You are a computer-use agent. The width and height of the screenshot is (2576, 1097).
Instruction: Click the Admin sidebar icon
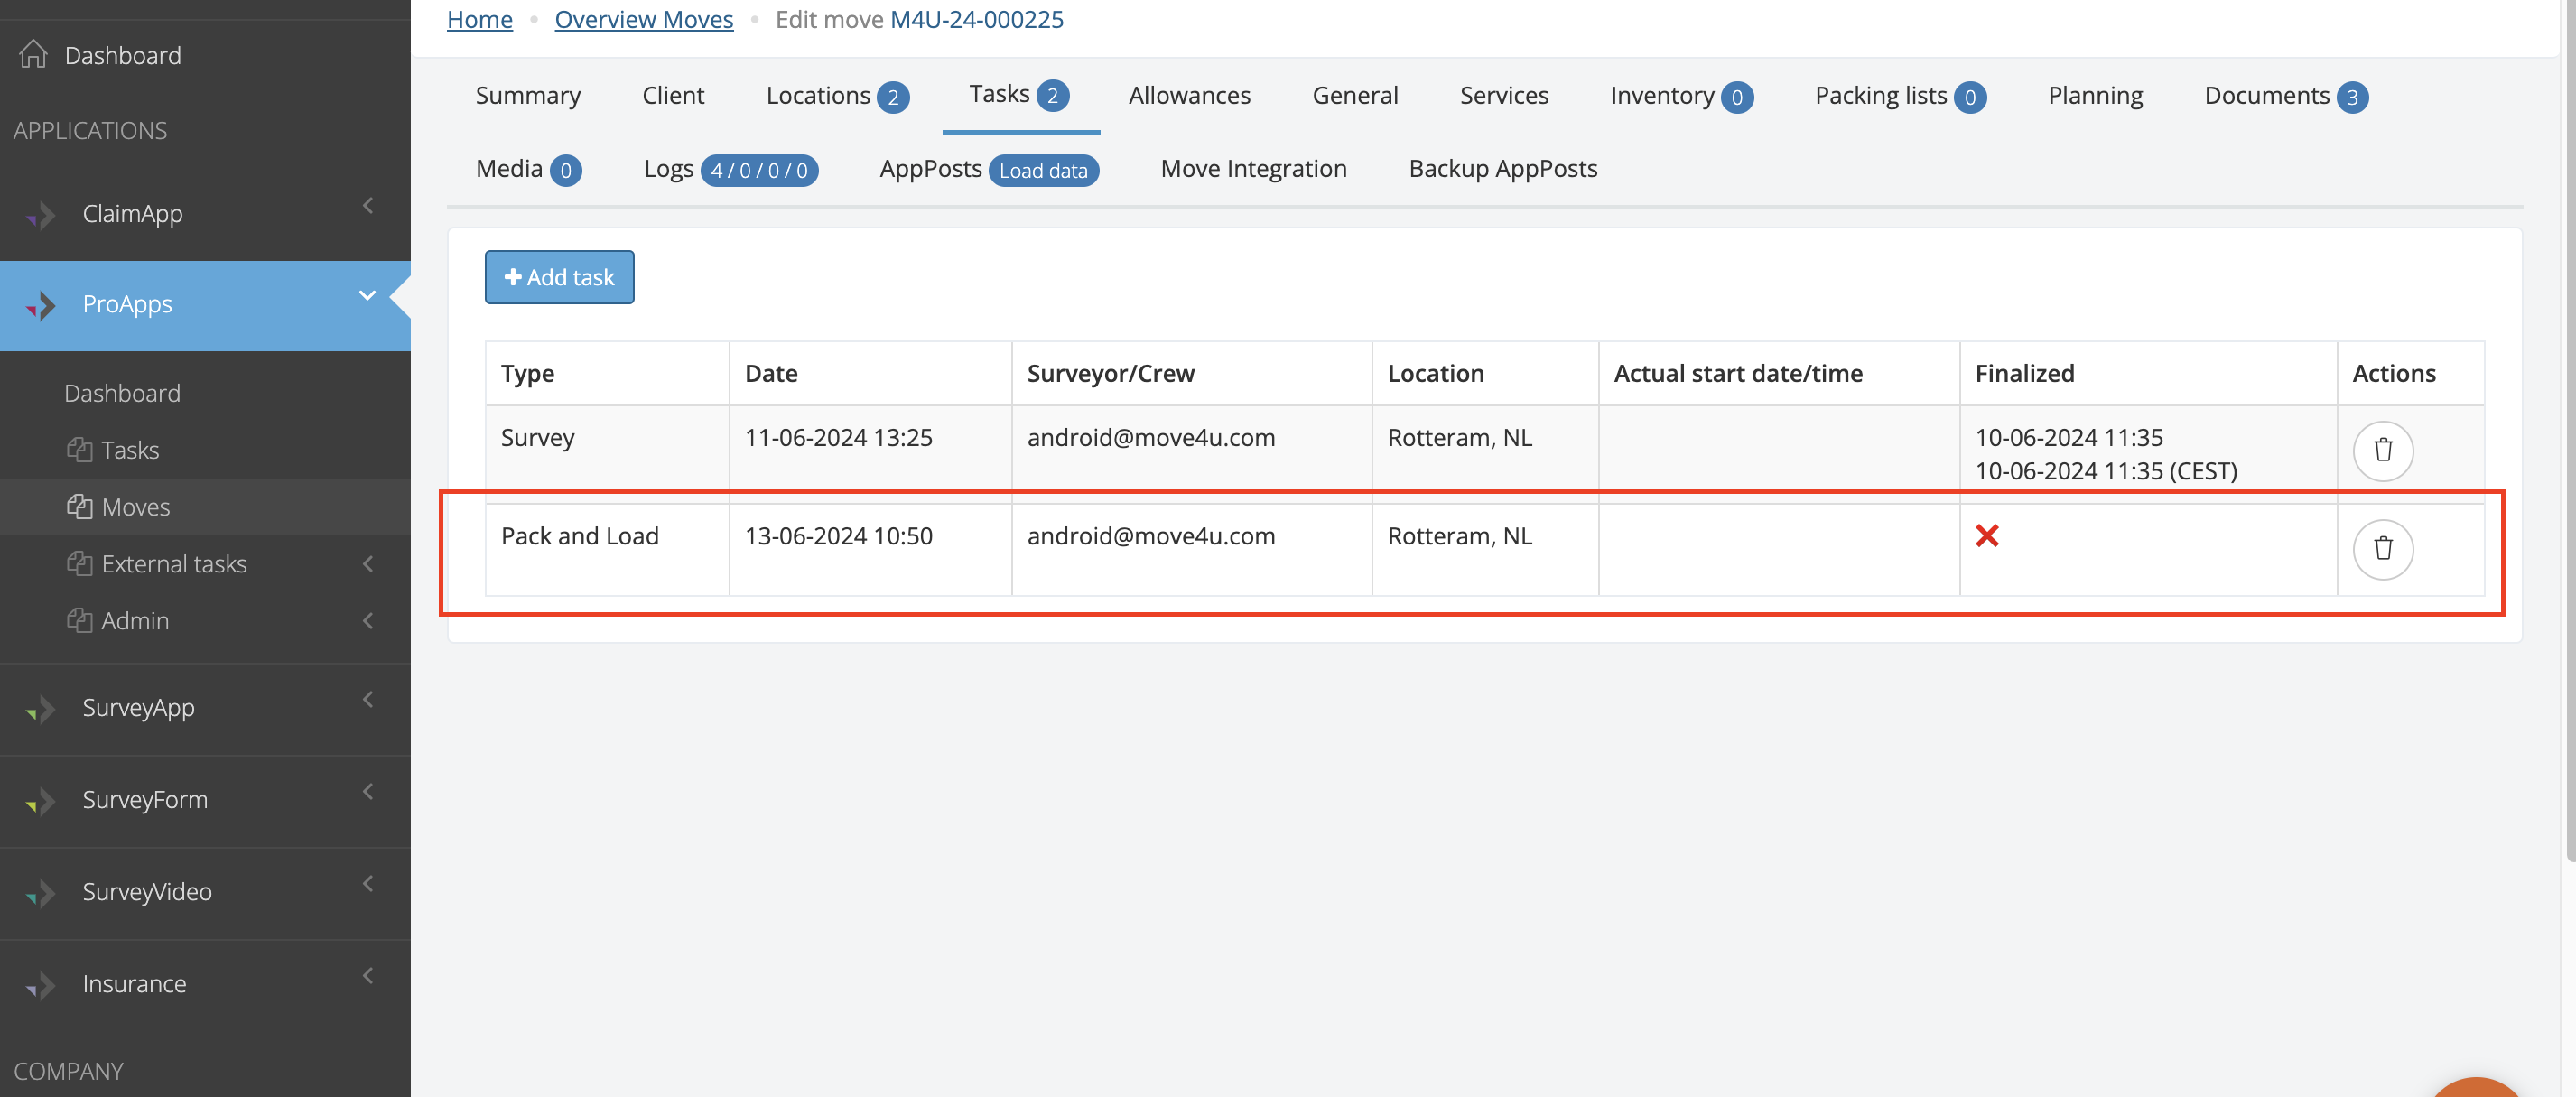[80, 621]
